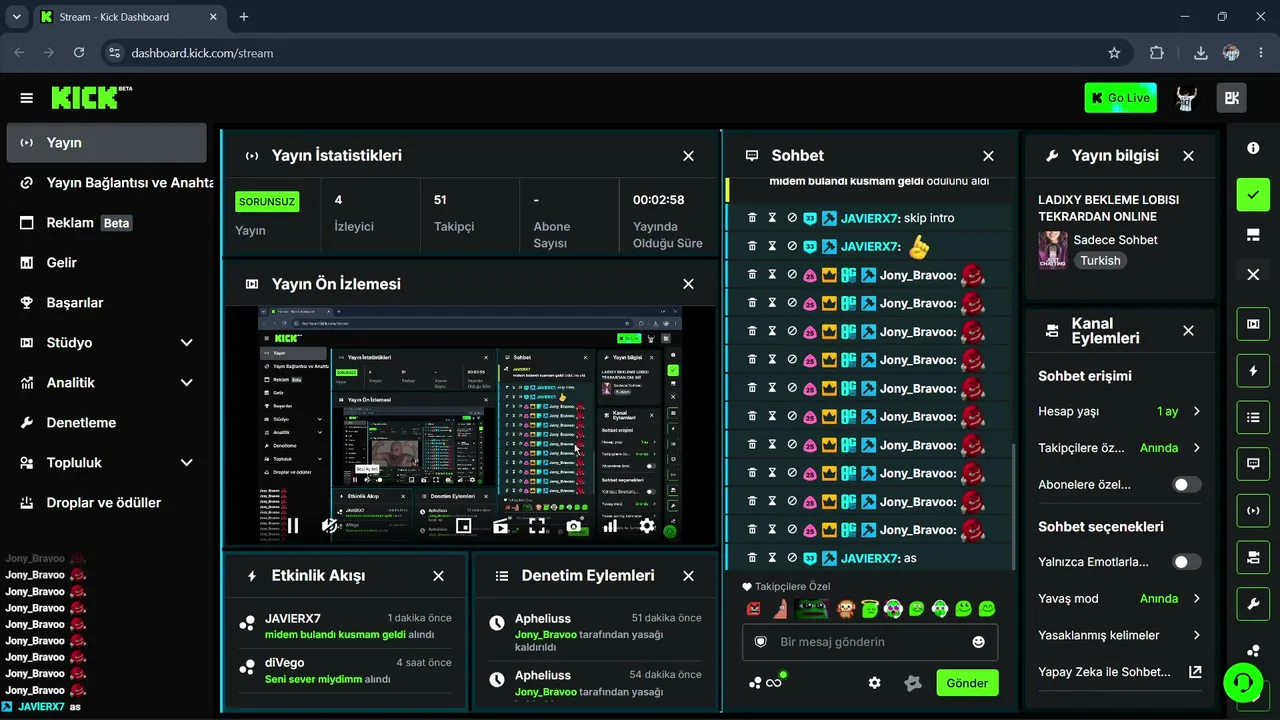Image resolution: width=1280 pixels, height=720 pixels.
Task: Toggle mute on the stream preview
Action: click(x=329, y=526)
